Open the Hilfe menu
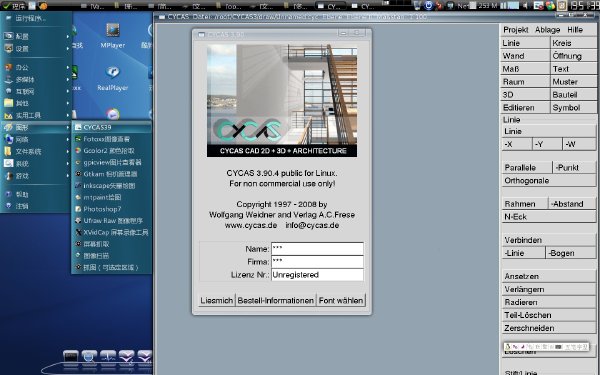This screenshot has height=375, width=600. coord(575,29)
